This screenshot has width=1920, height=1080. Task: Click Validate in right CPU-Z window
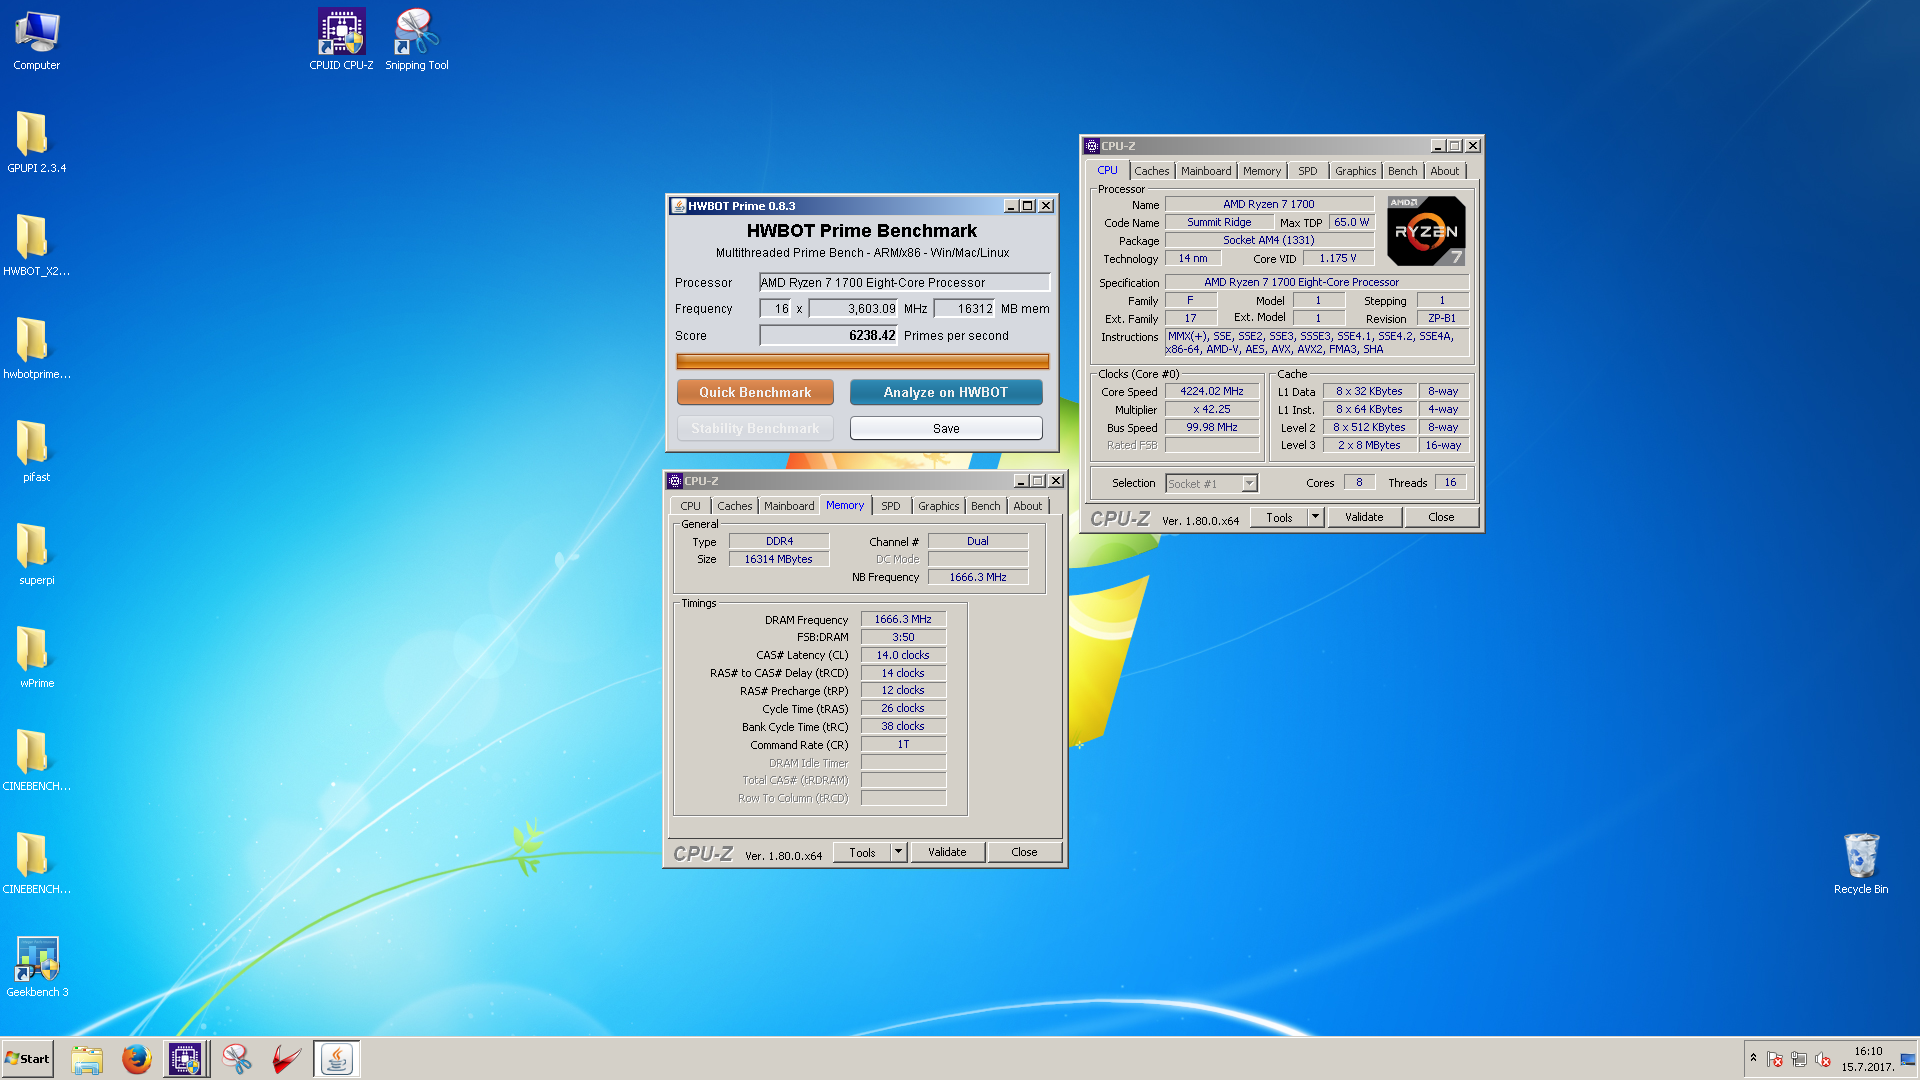click(1364, 517)
